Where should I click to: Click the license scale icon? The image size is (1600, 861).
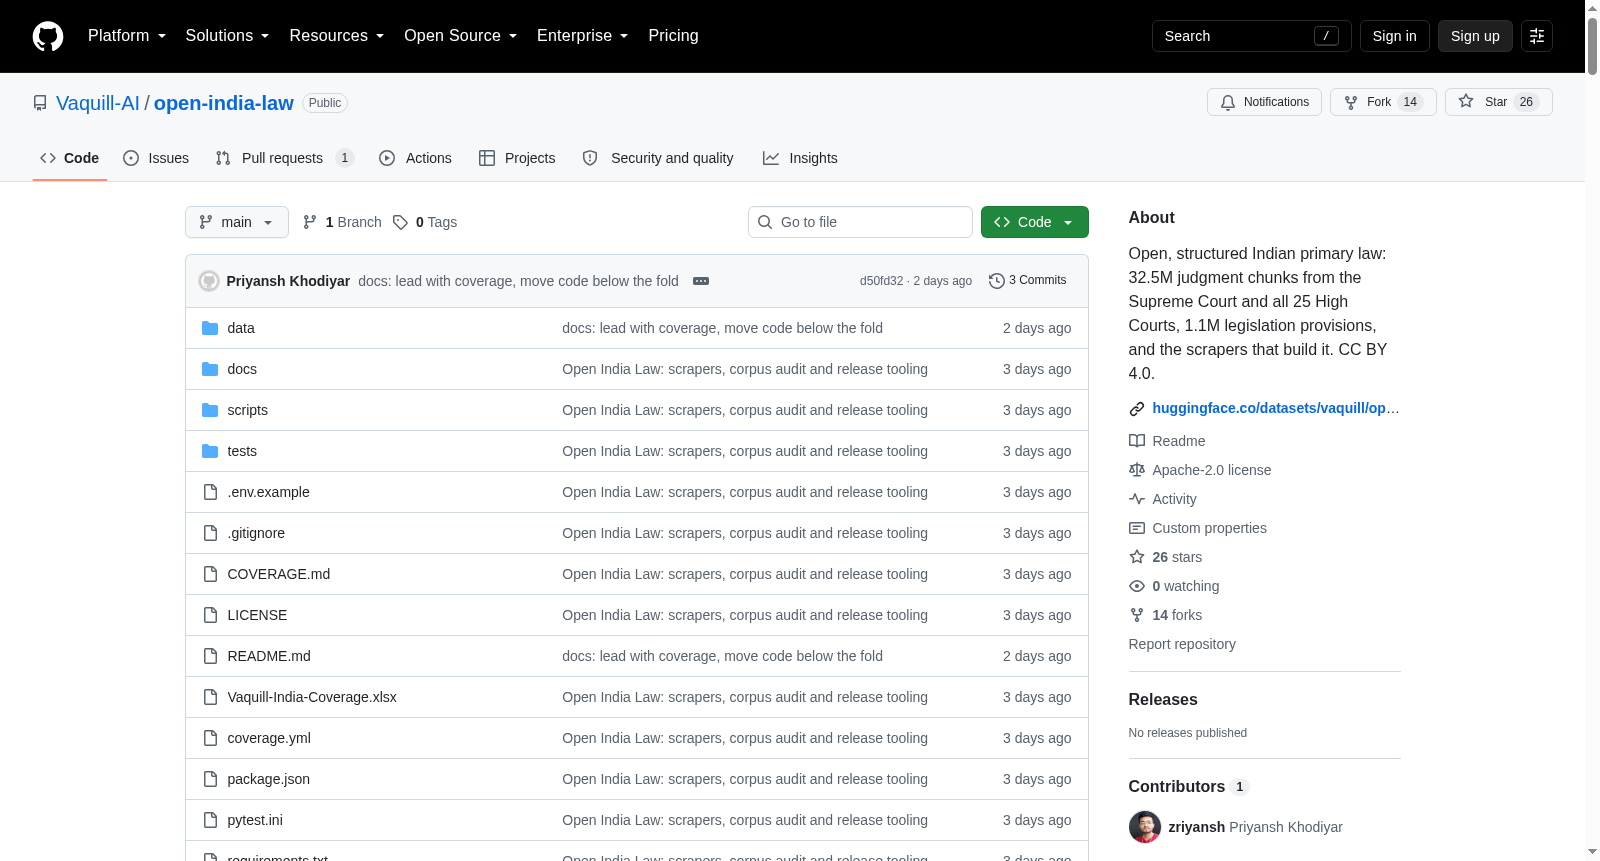(x=1137, y=470)
